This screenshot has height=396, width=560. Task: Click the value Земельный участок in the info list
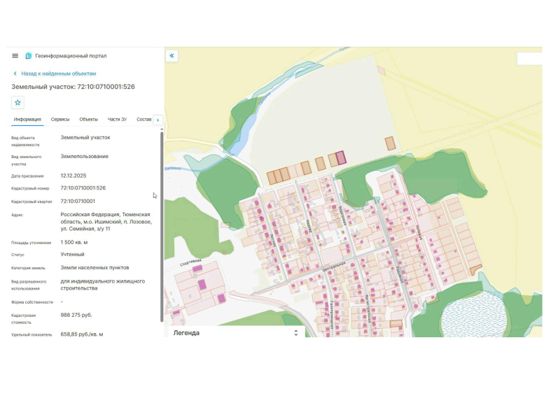tap(85, 137)
